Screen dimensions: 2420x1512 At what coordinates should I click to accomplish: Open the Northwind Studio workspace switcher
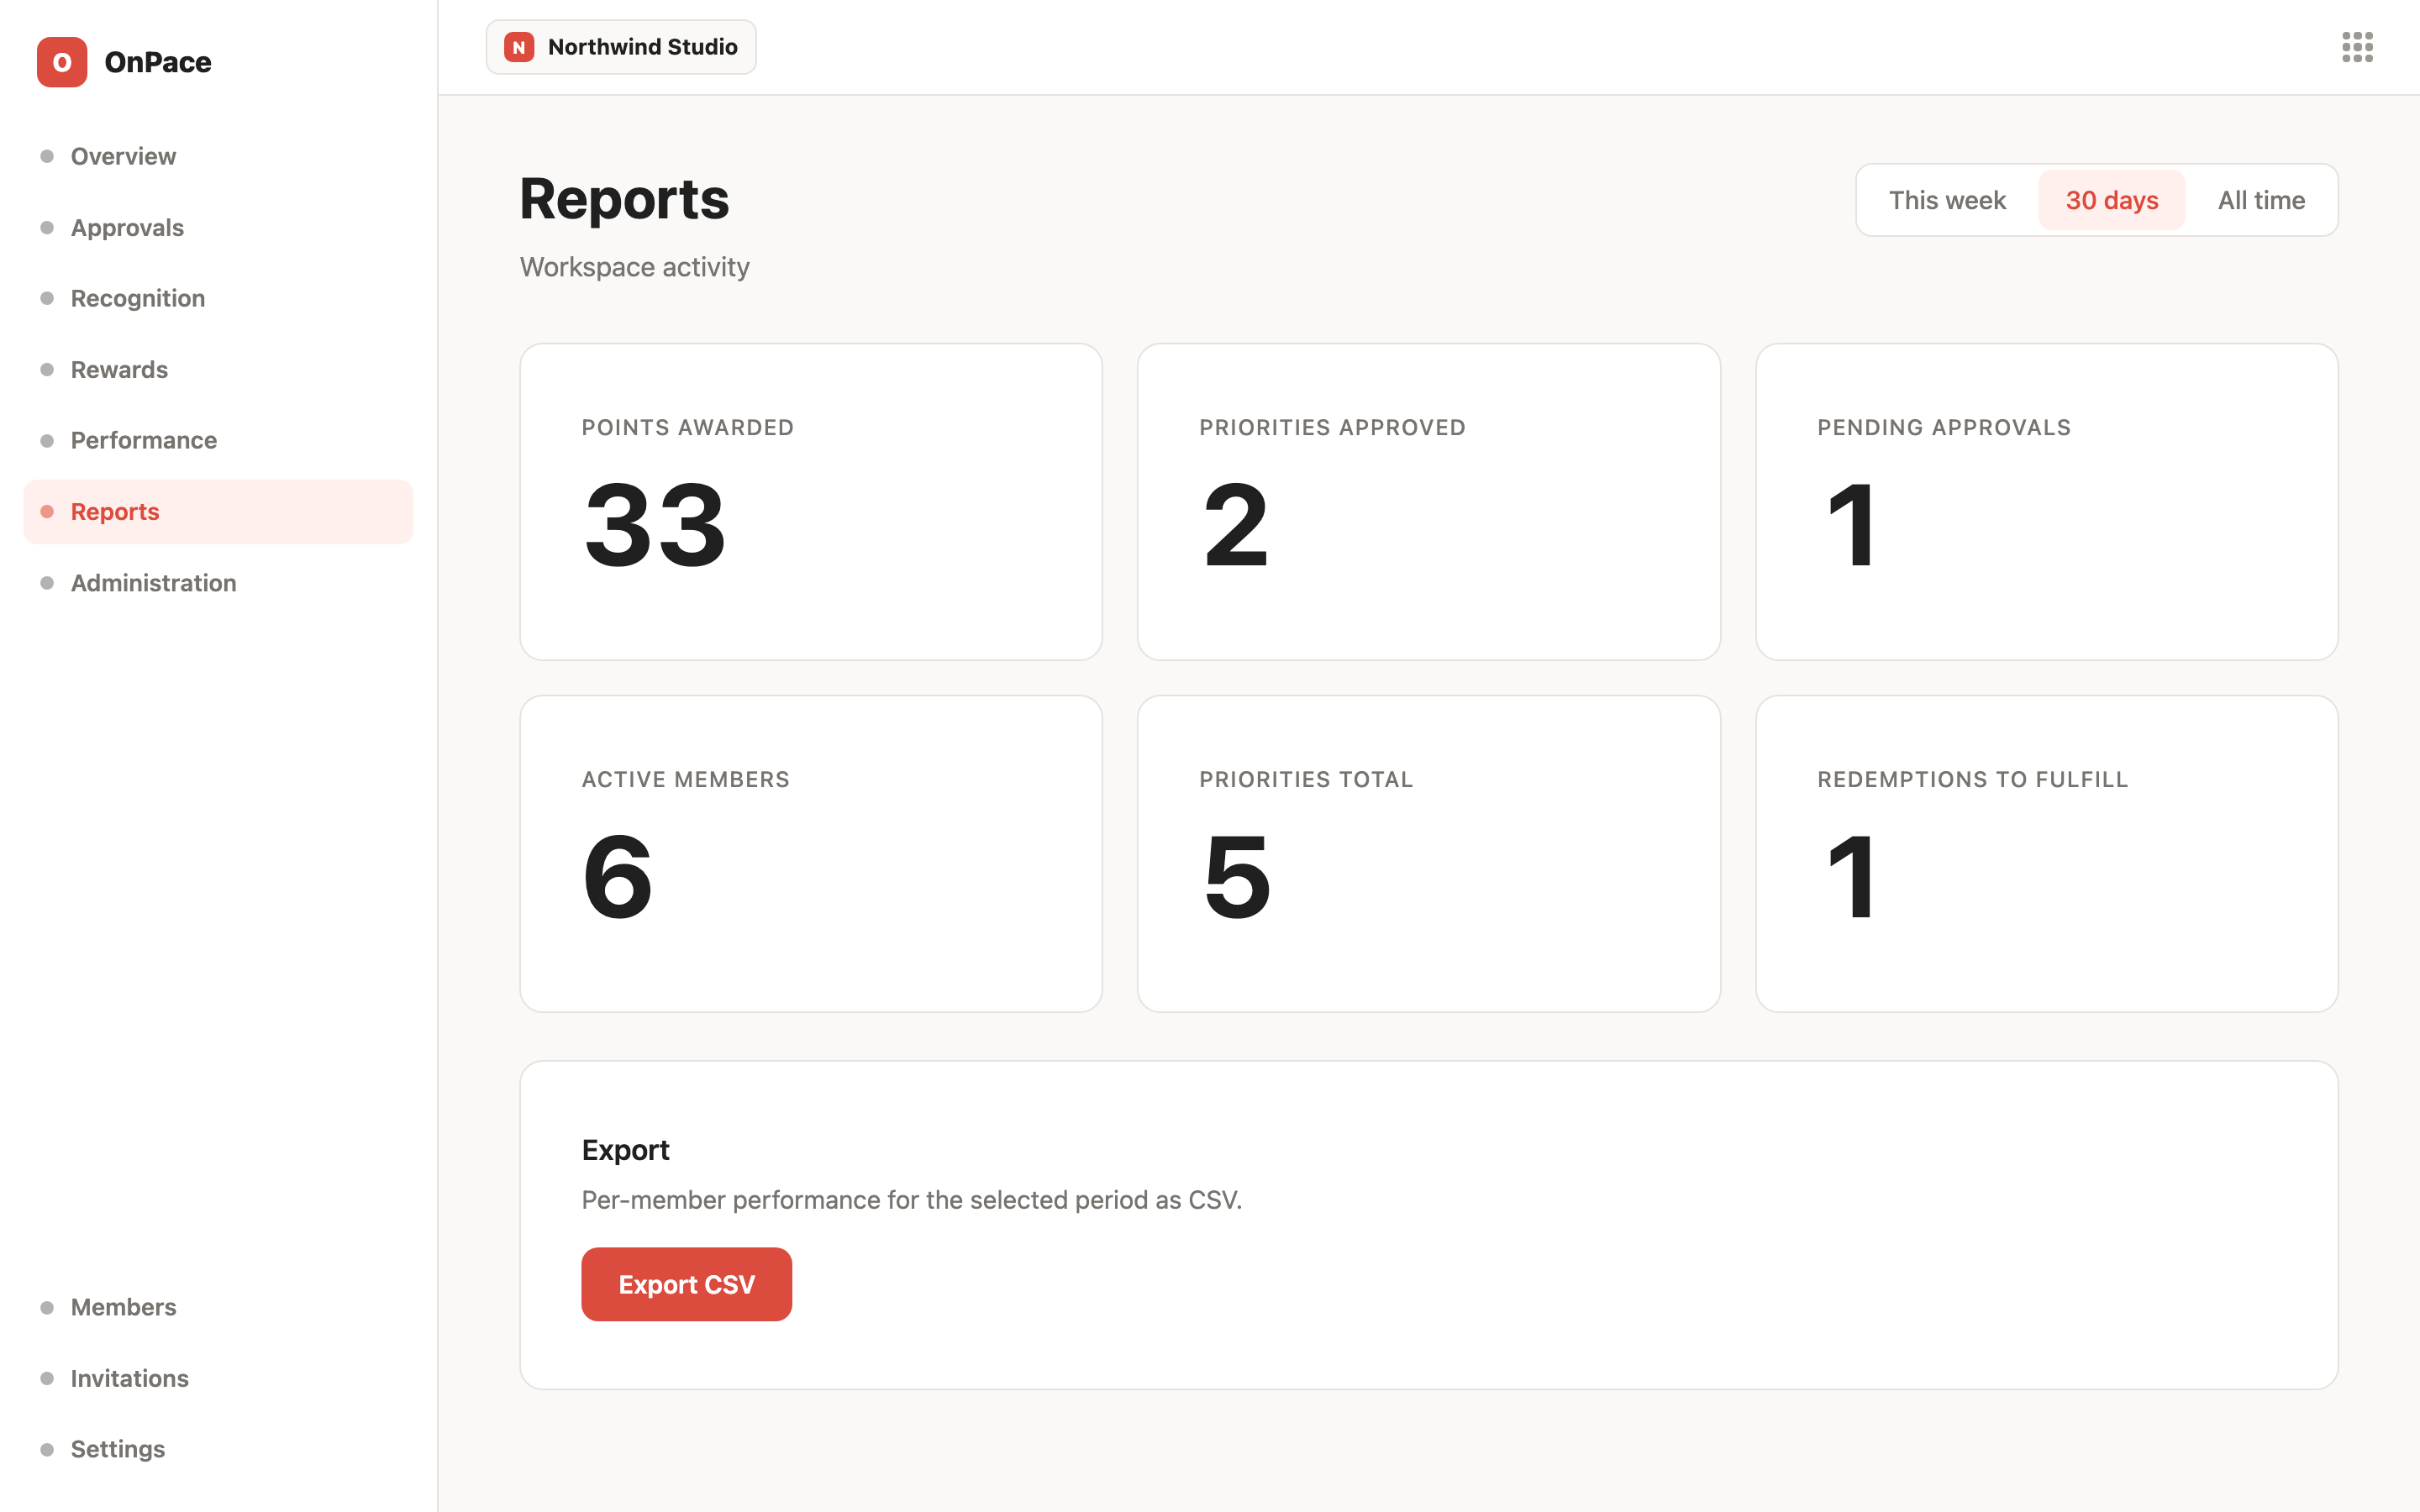pyautogui.click(x=621, y=47)
